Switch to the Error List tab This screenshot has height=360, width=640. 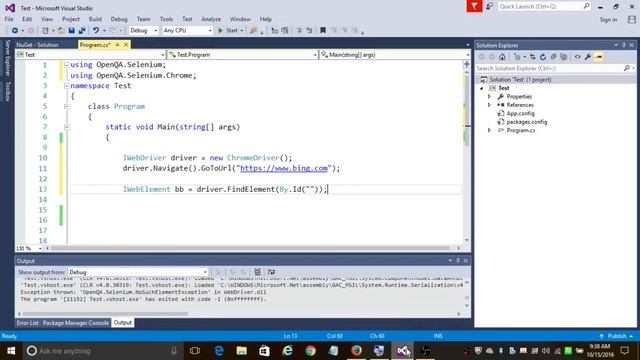coord(27,323)
